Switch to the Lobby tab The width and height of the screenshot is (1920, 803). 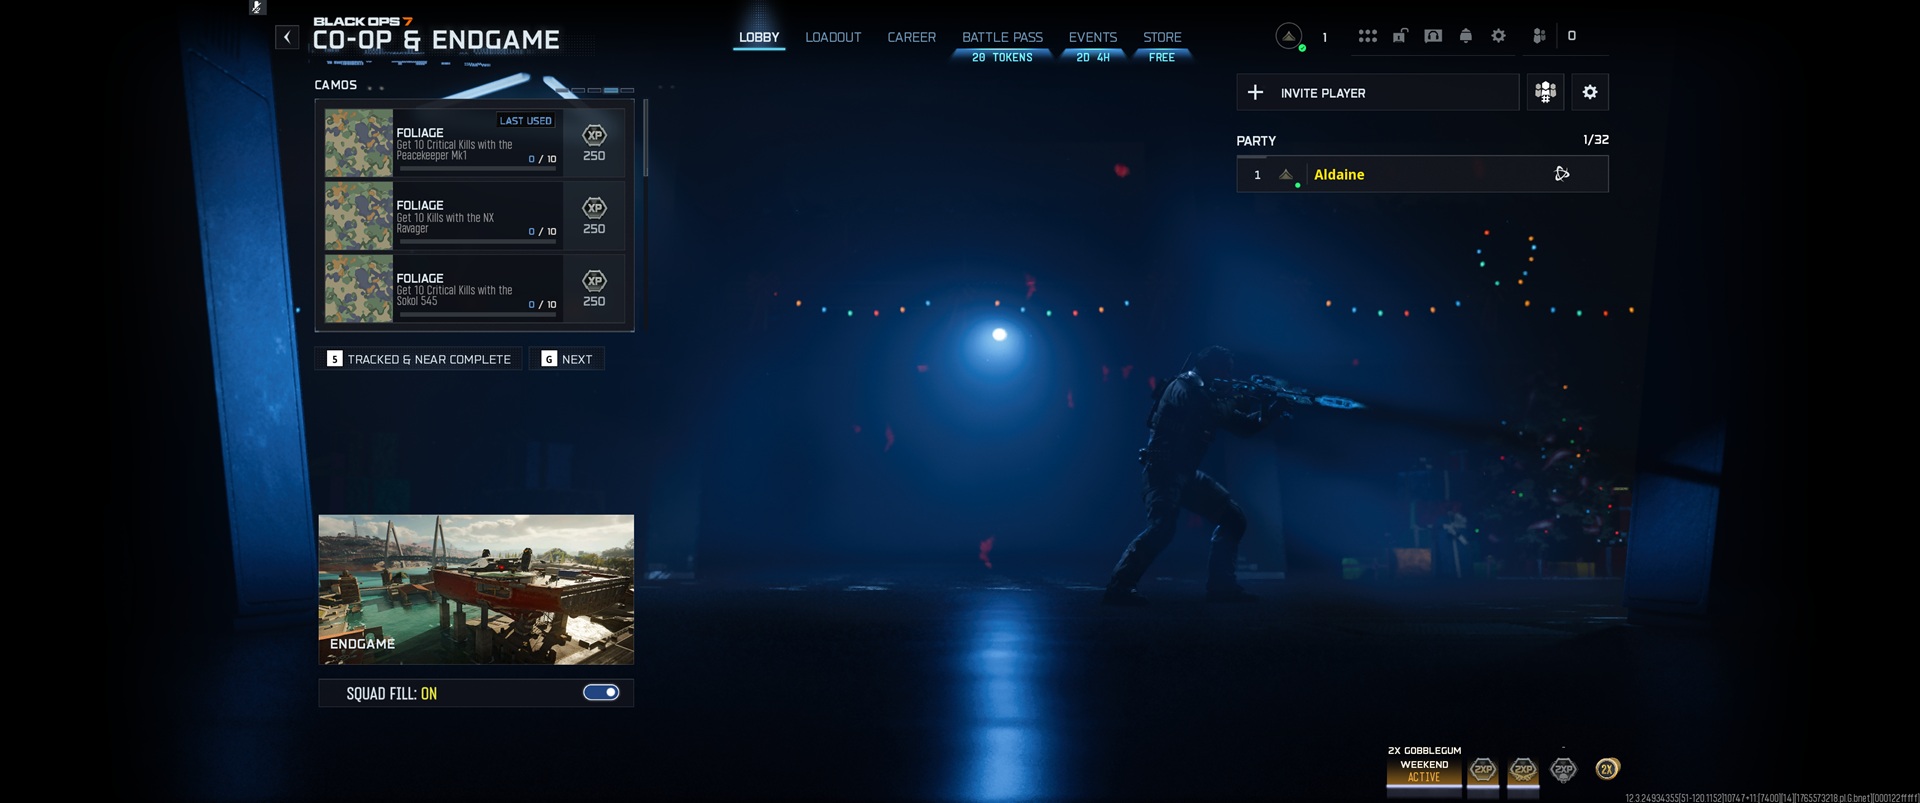(759, 37)
